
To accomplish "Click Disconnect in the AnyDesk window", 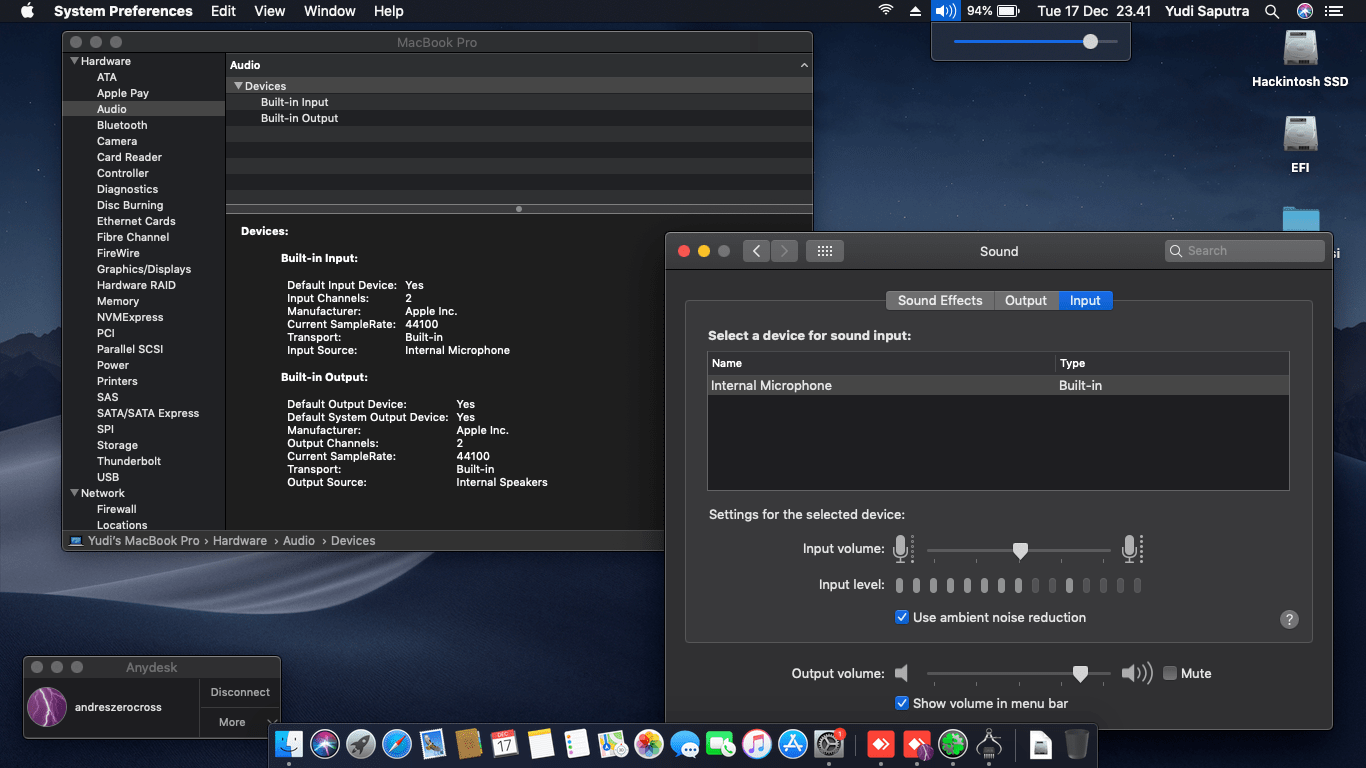I will pyautogui.click(x=239, y=691).
